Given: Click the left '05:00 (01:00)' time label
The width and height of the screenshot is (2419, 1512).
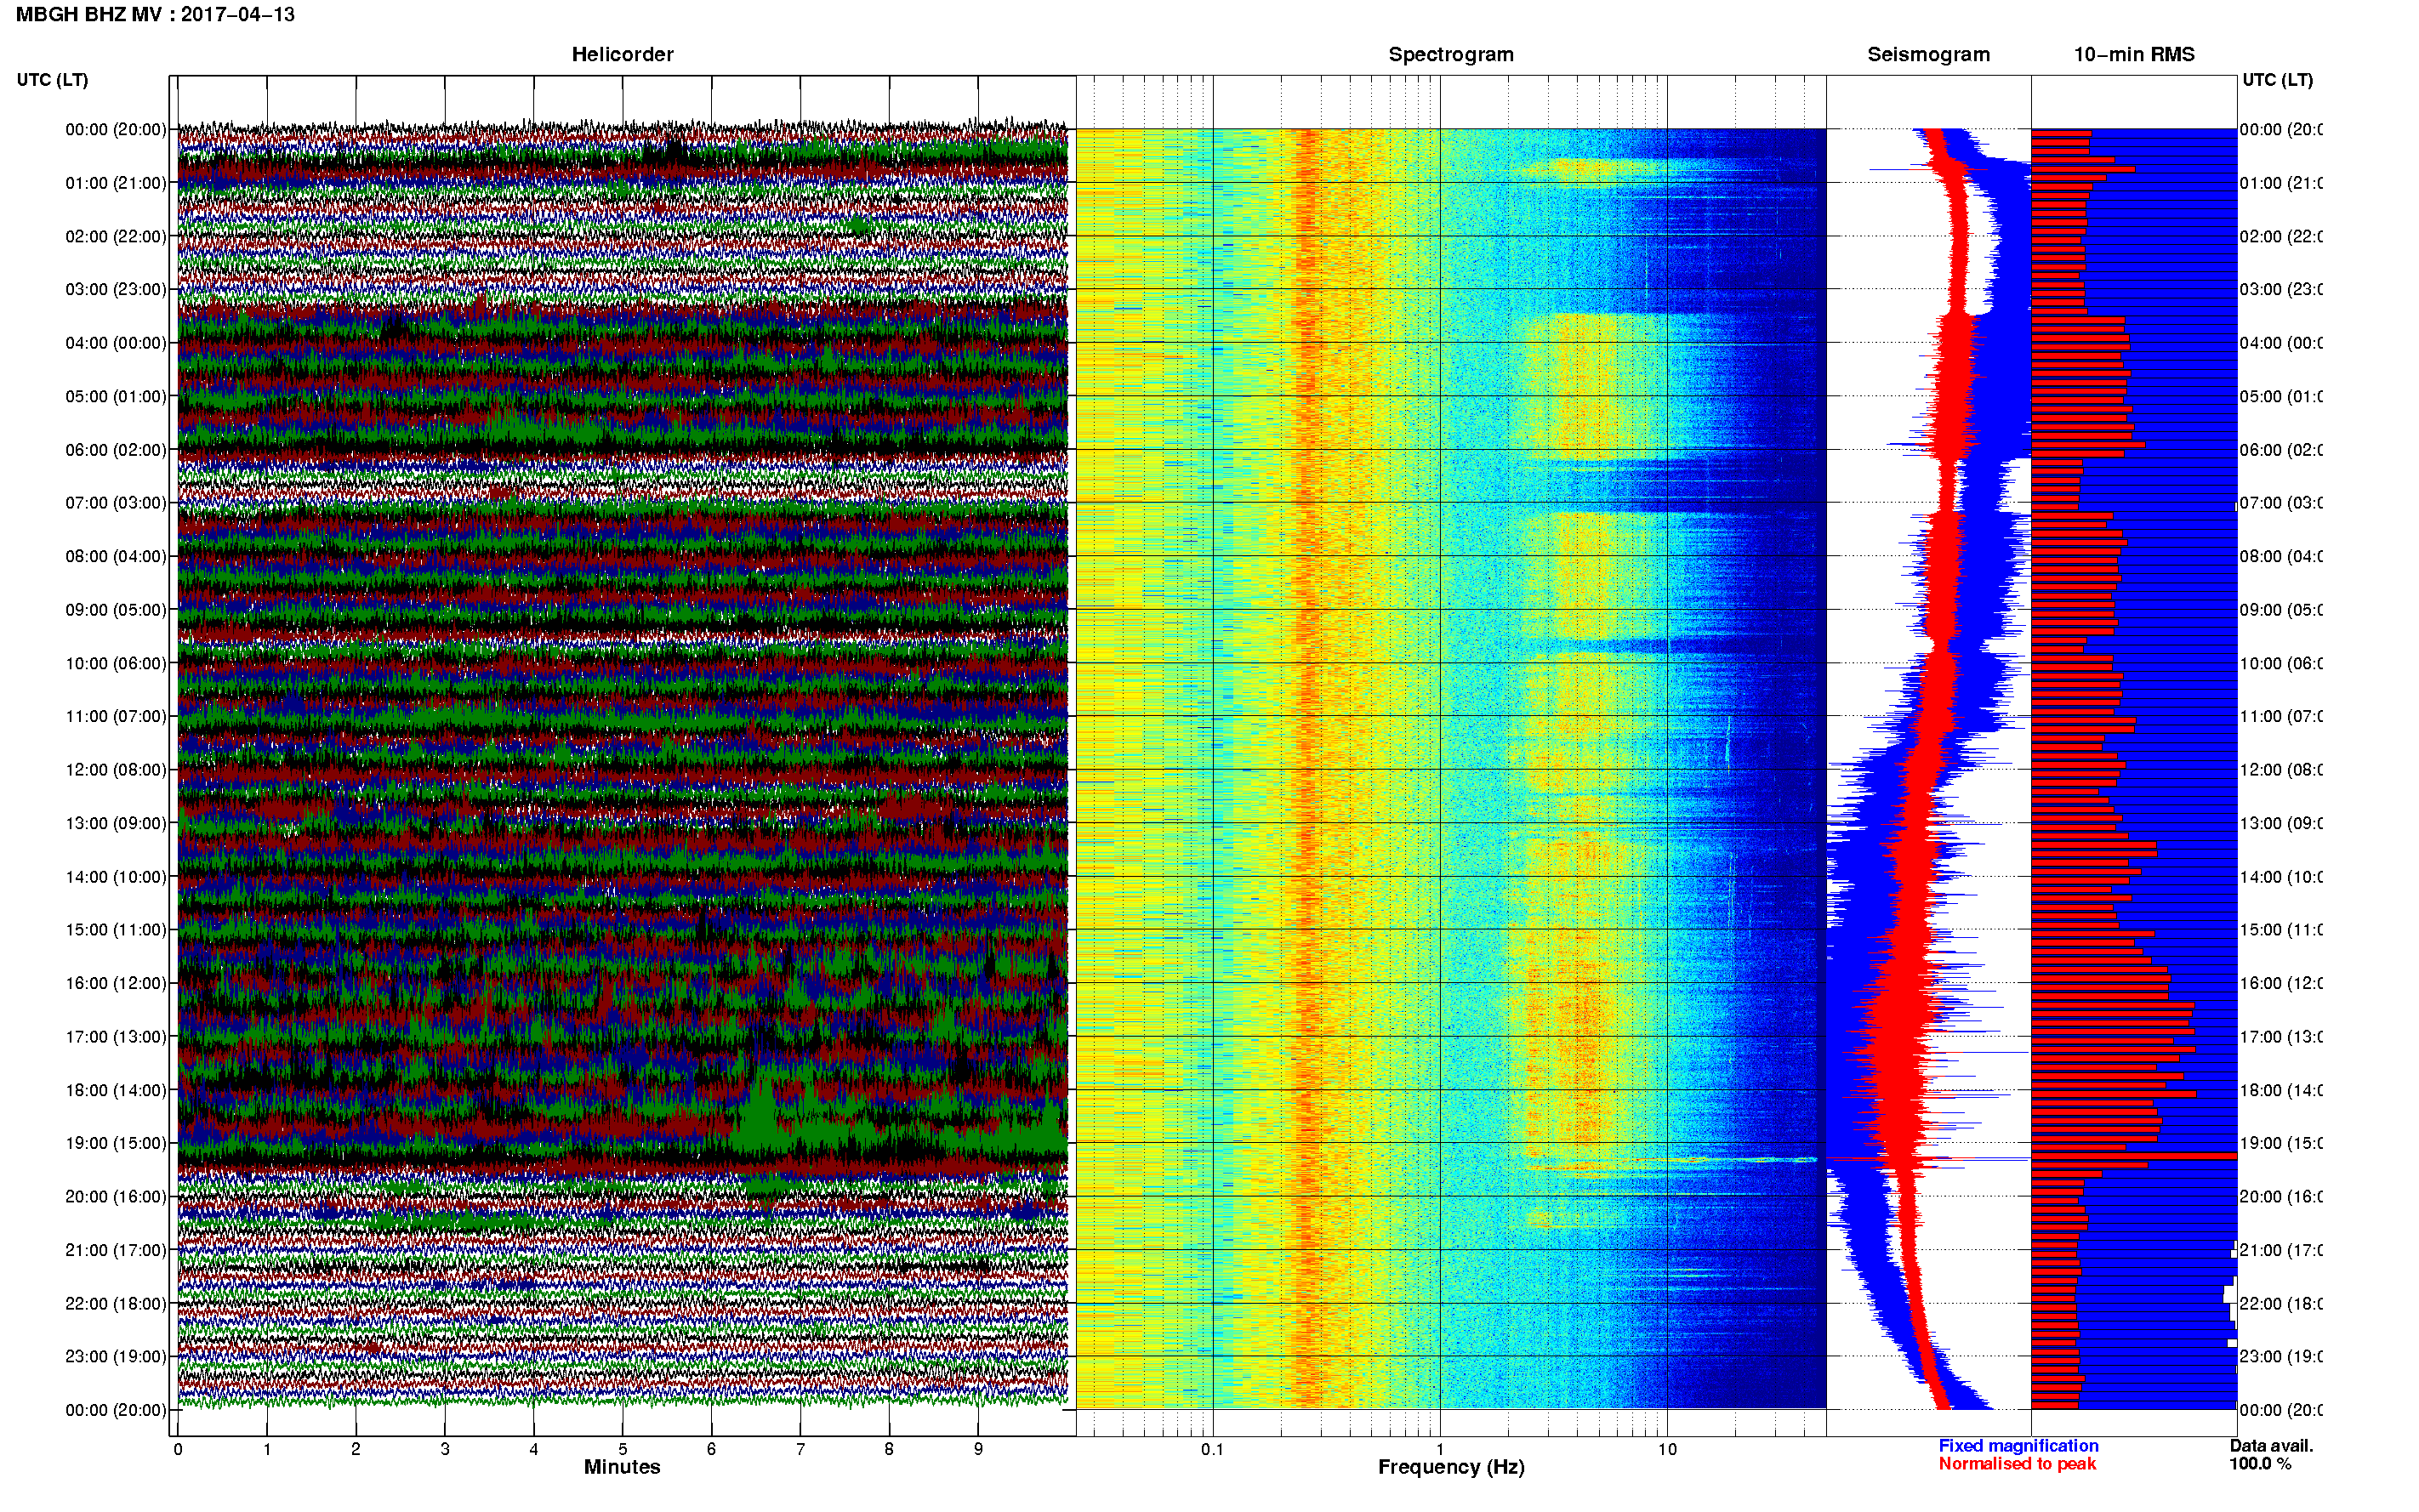Looking at the screenshot, I should point(116,396).
